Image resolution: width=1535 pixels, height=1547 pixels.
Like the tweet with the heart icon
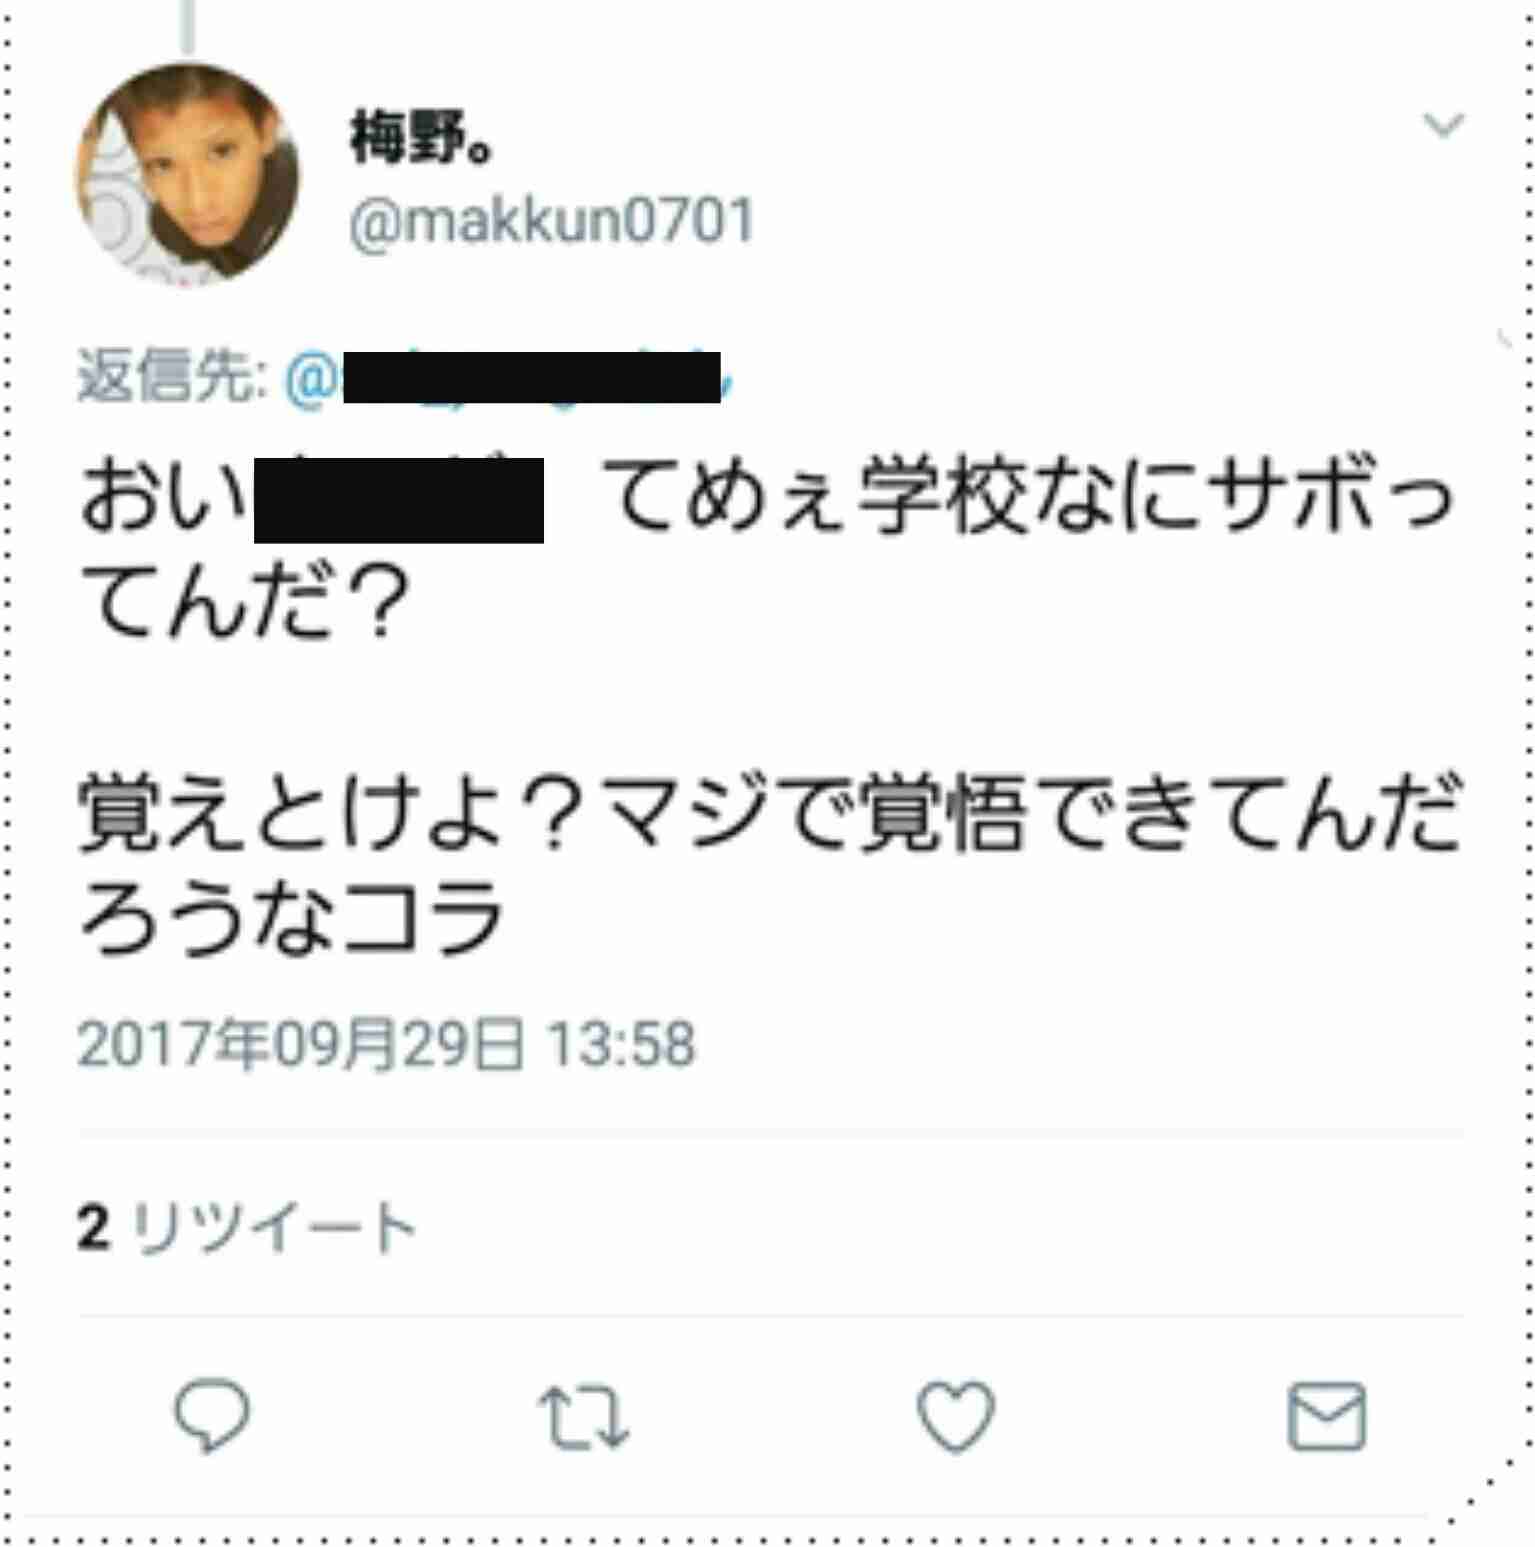(x=955, y=1415)
